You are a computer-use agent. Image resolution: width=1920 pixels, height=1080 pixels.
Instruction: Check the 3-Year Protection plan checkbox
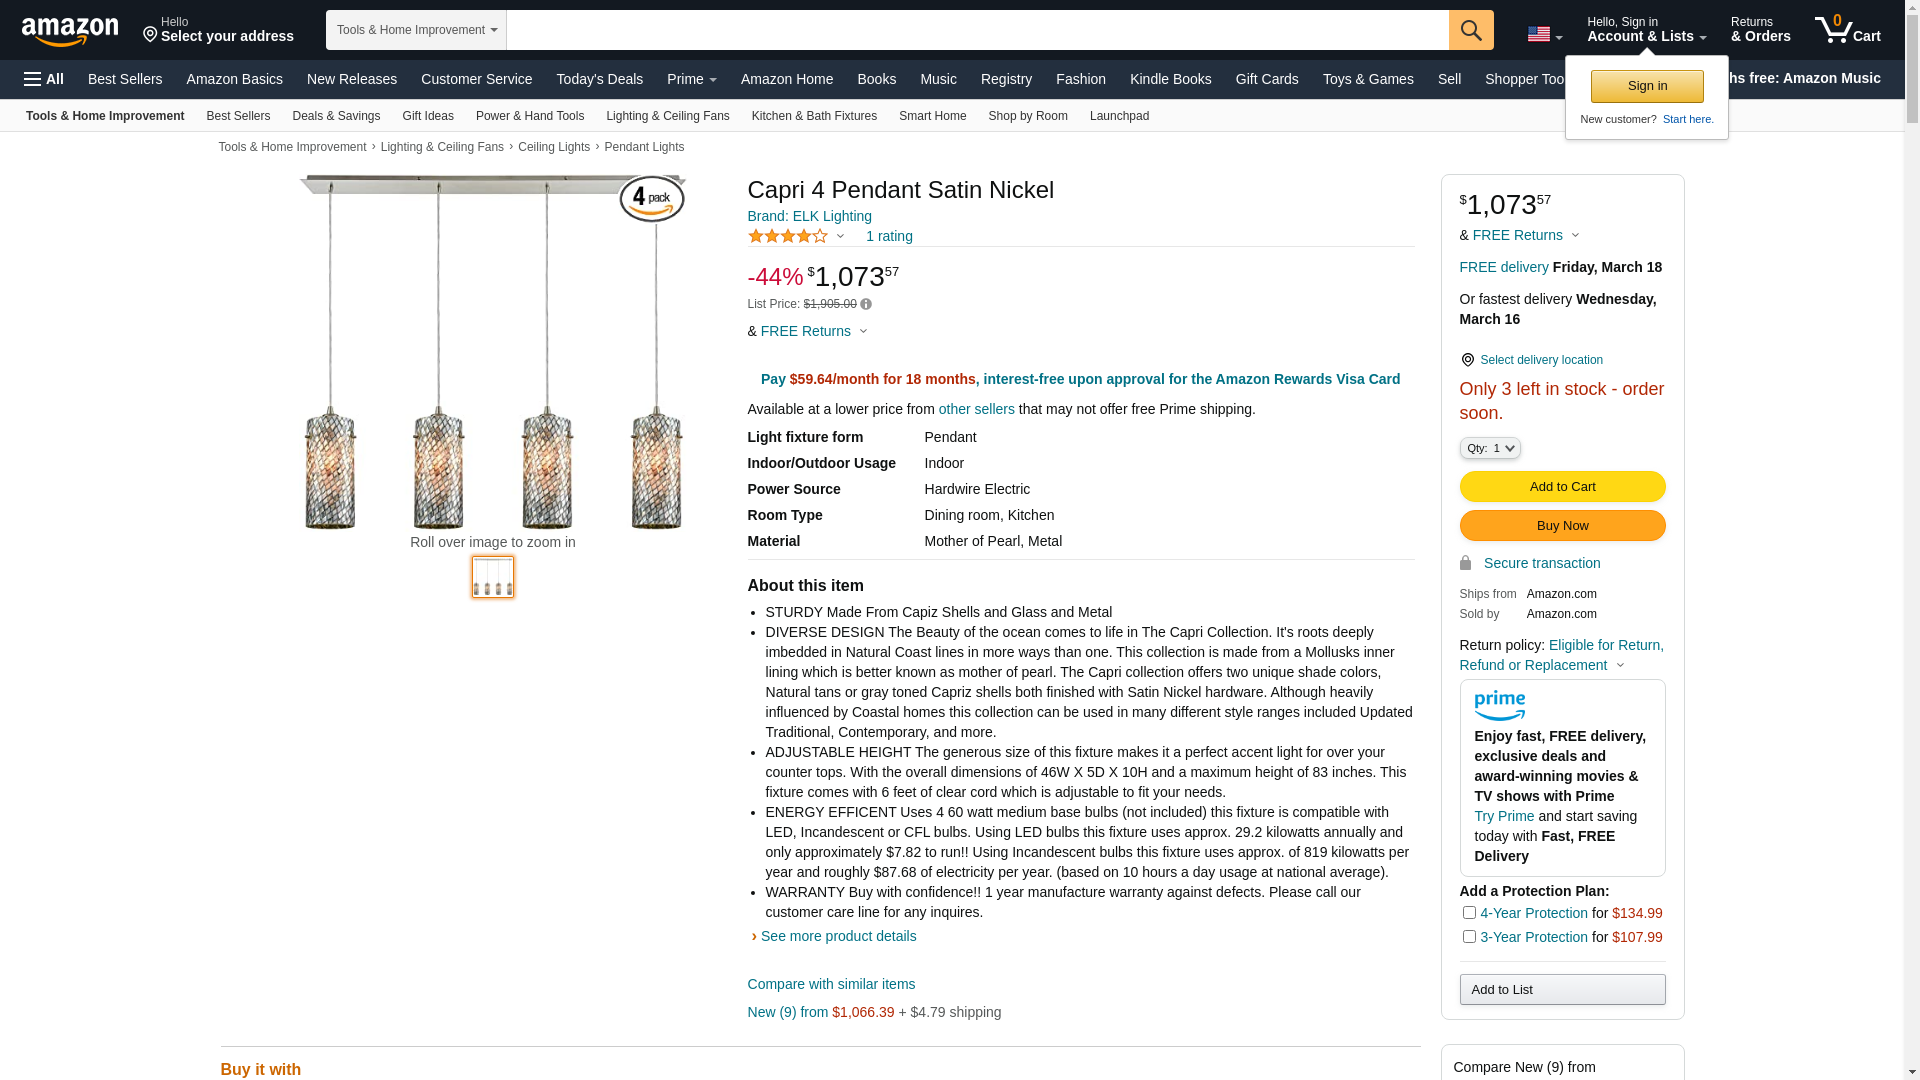pos(1469,936)
